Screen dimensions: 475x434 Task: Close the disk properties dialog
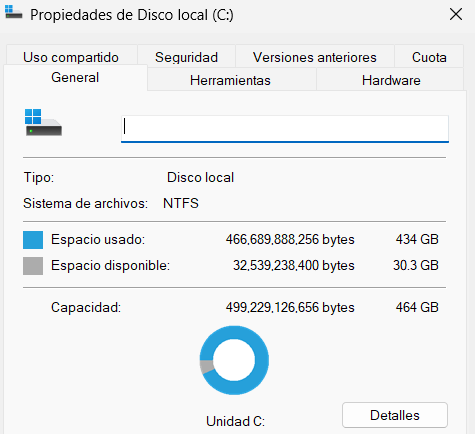coord(456,14)
